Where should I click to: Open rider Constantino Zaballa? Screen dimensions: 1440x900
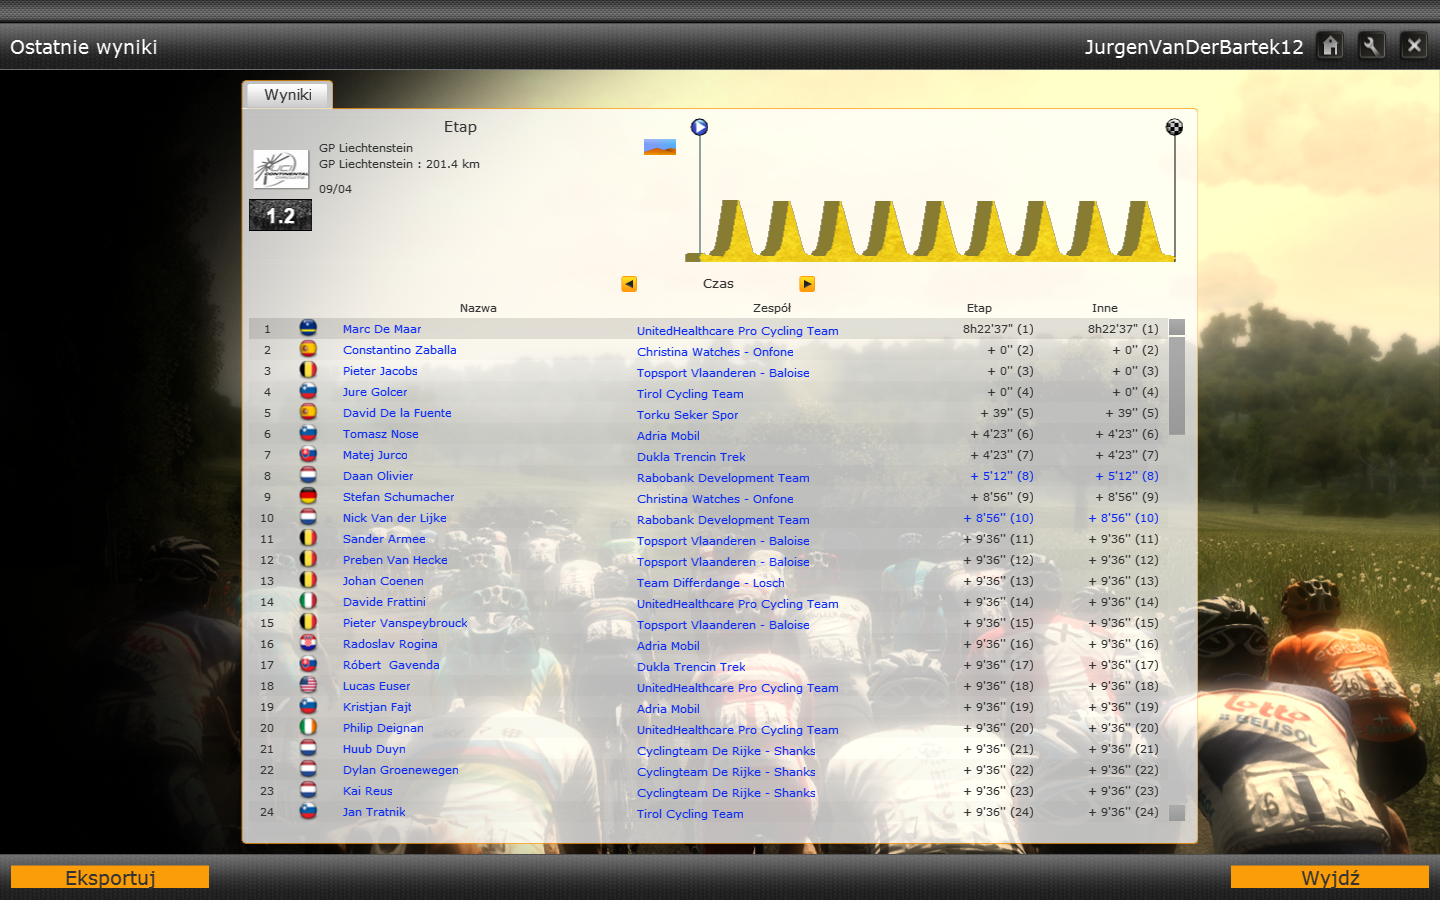click(x=399, y=350)
